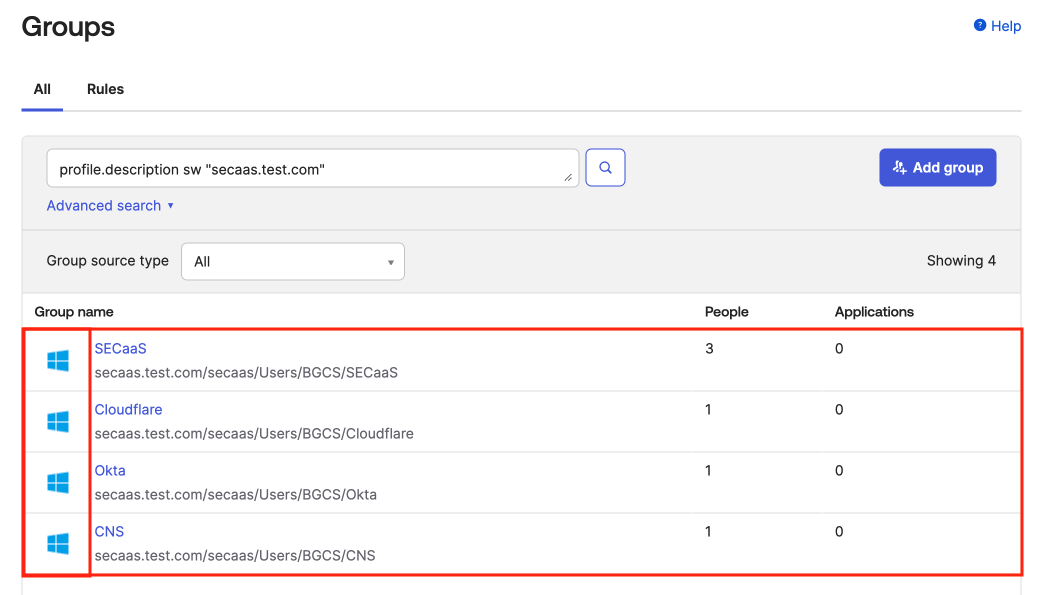The height and width of the screenshot is (595, 1042).
Task: Open the Okta group link
Action: coord(110,471)
